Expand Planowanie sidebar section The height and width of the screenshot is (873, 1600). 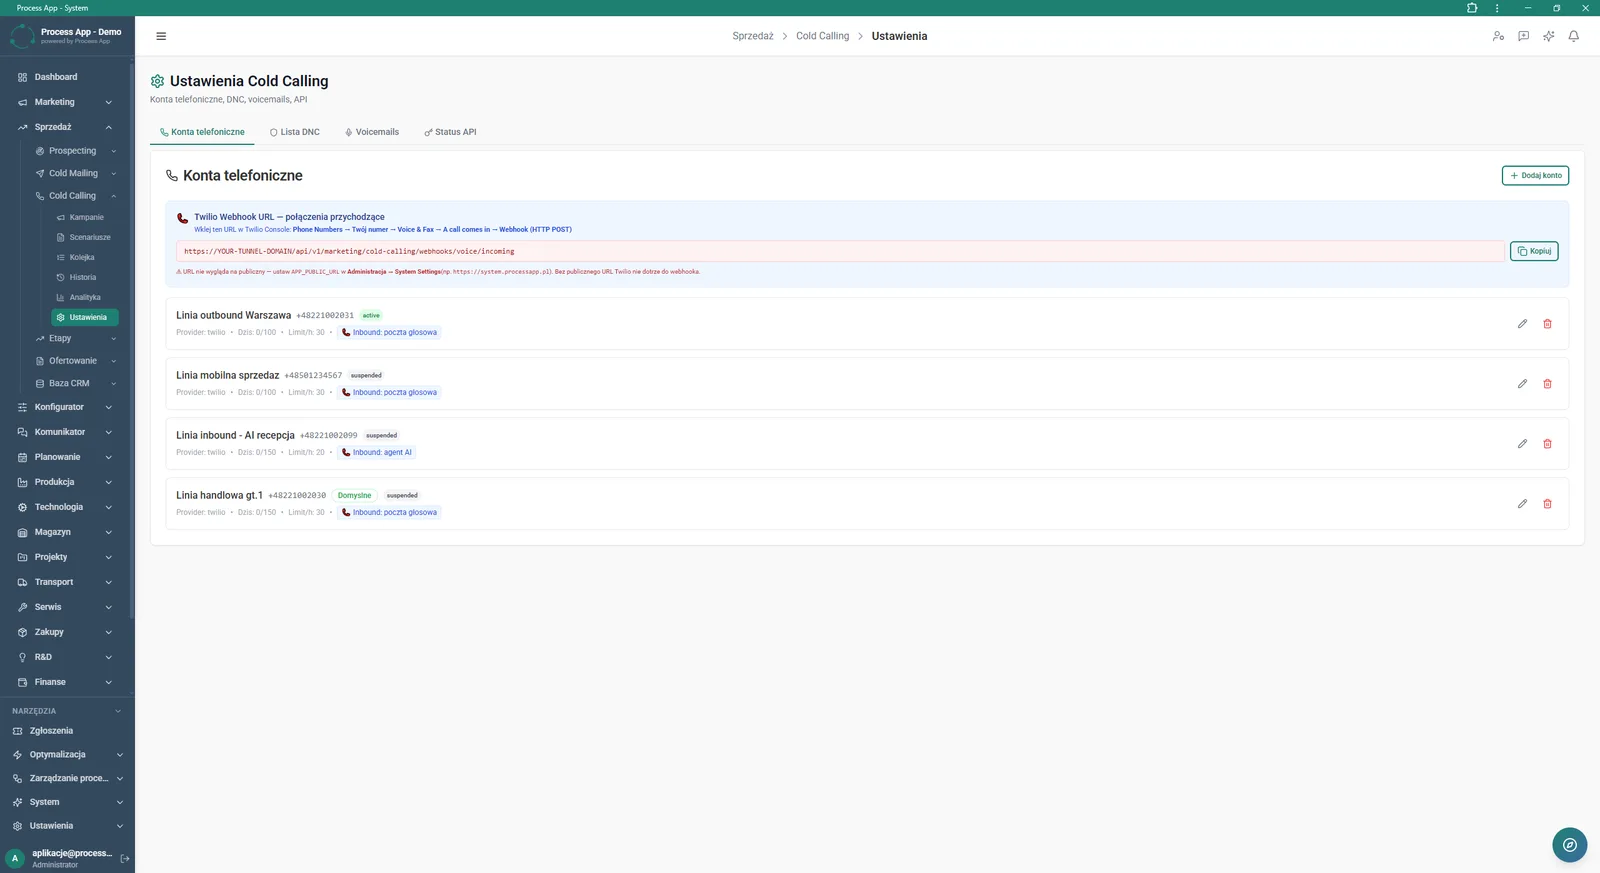67,457
